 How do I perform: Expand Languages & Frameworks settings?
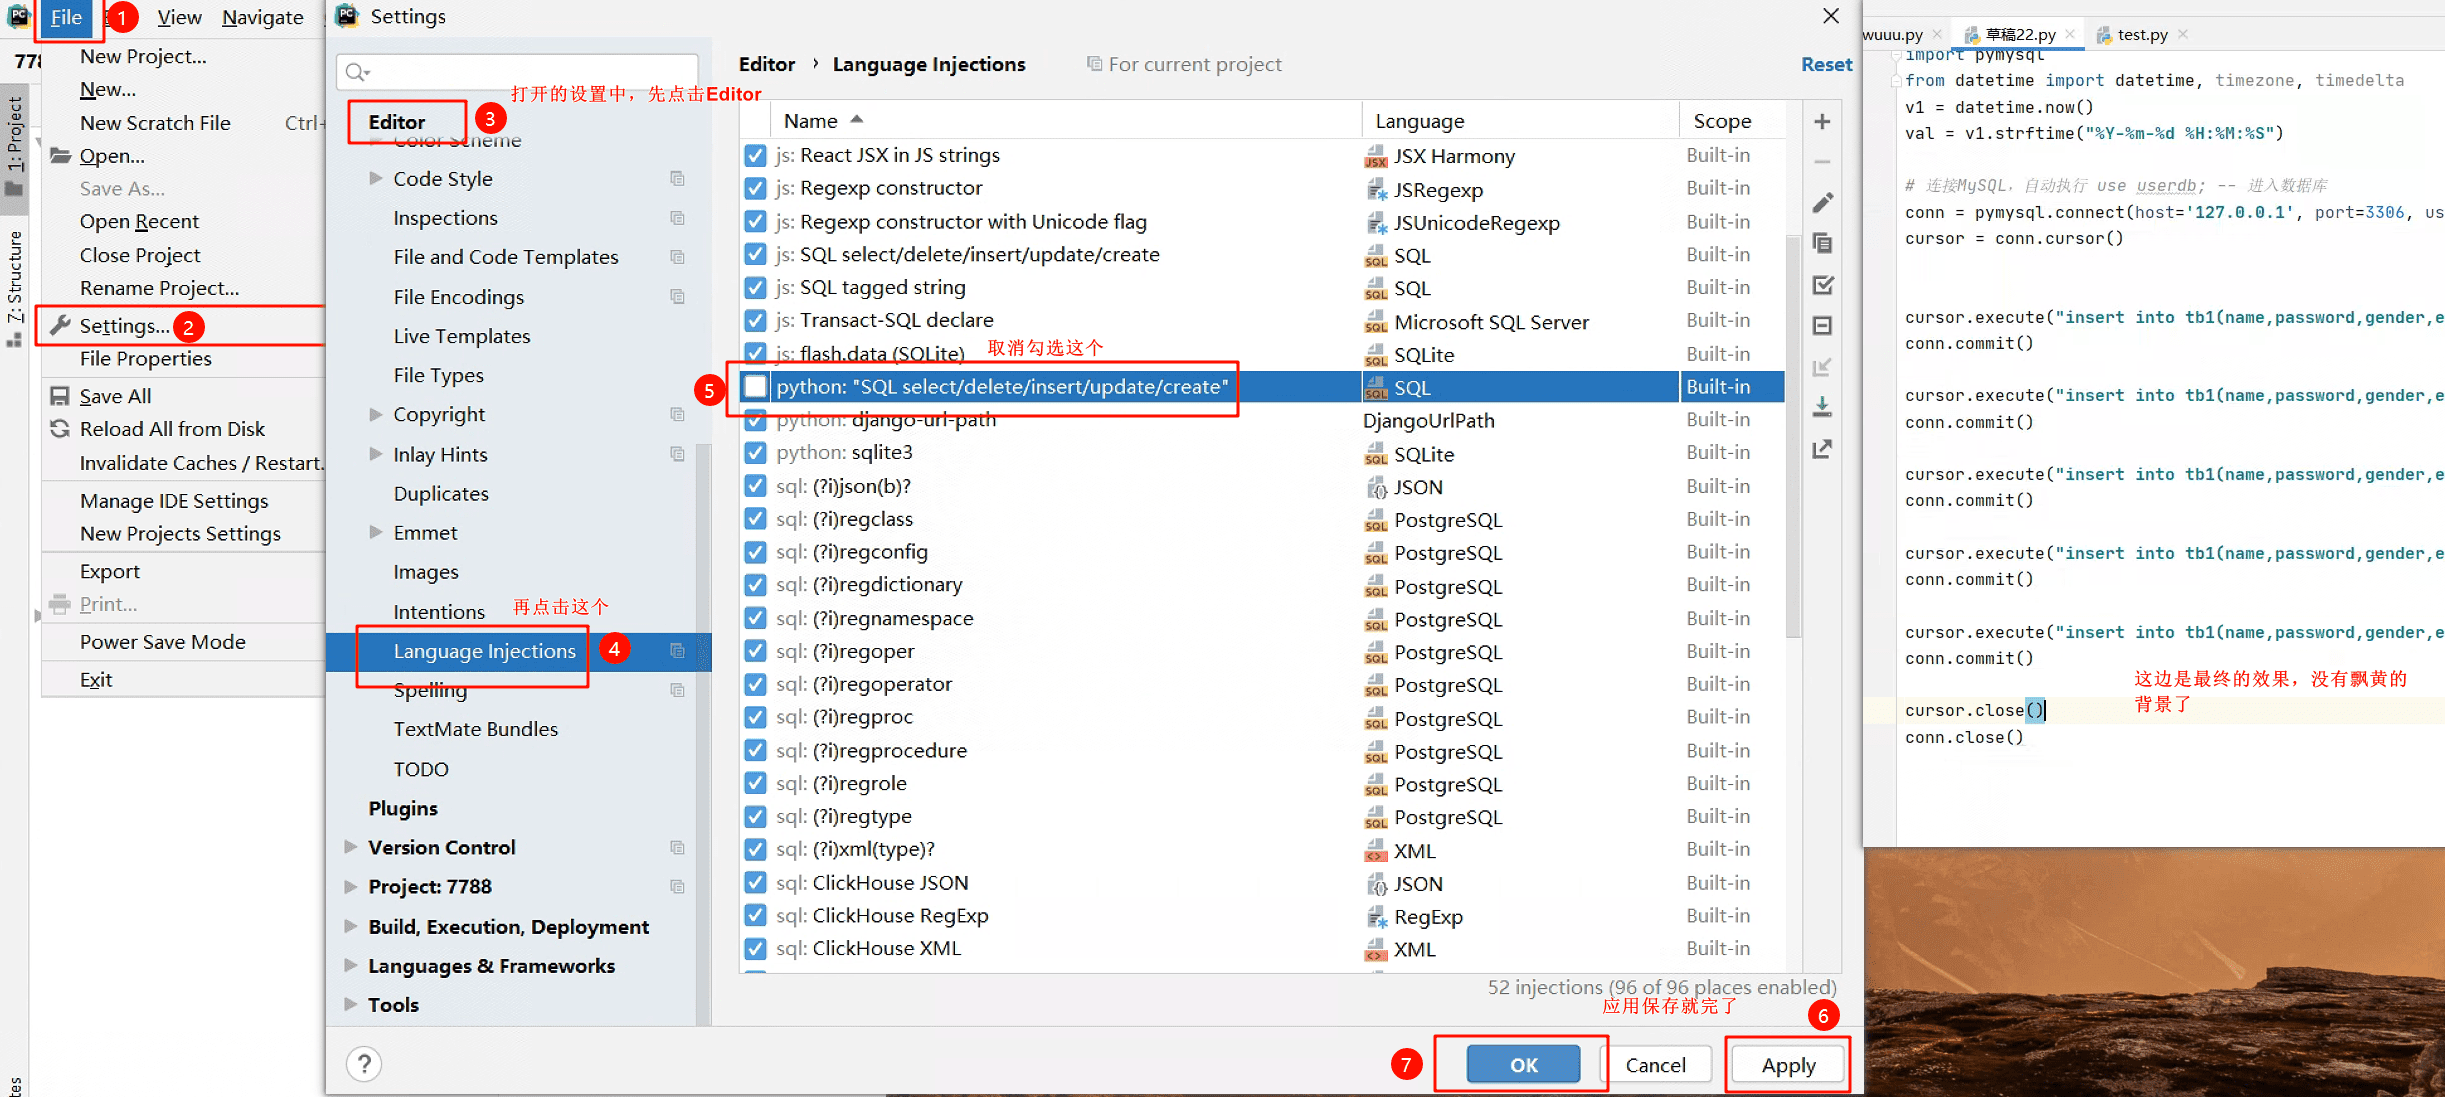pos(351,965)
